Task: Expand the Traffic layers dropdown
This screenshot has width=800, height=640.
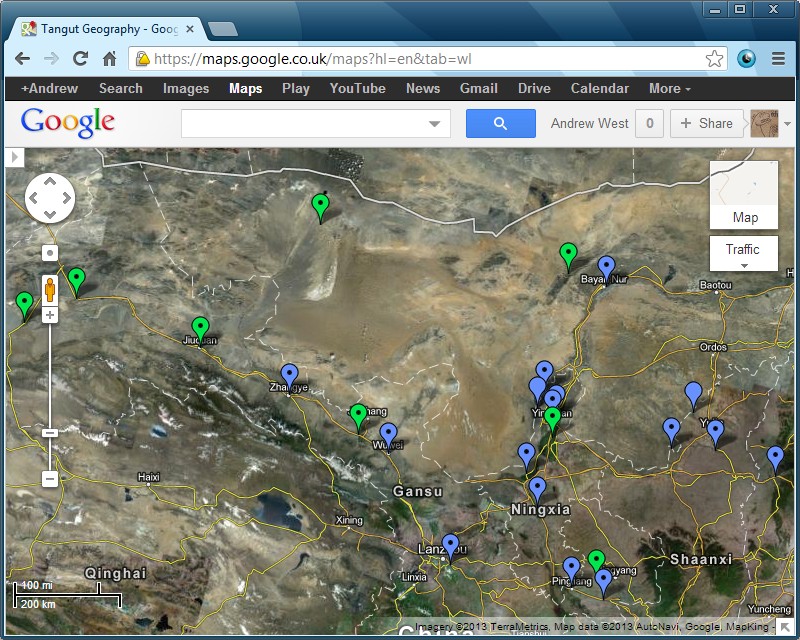Action: click(744, 253)
